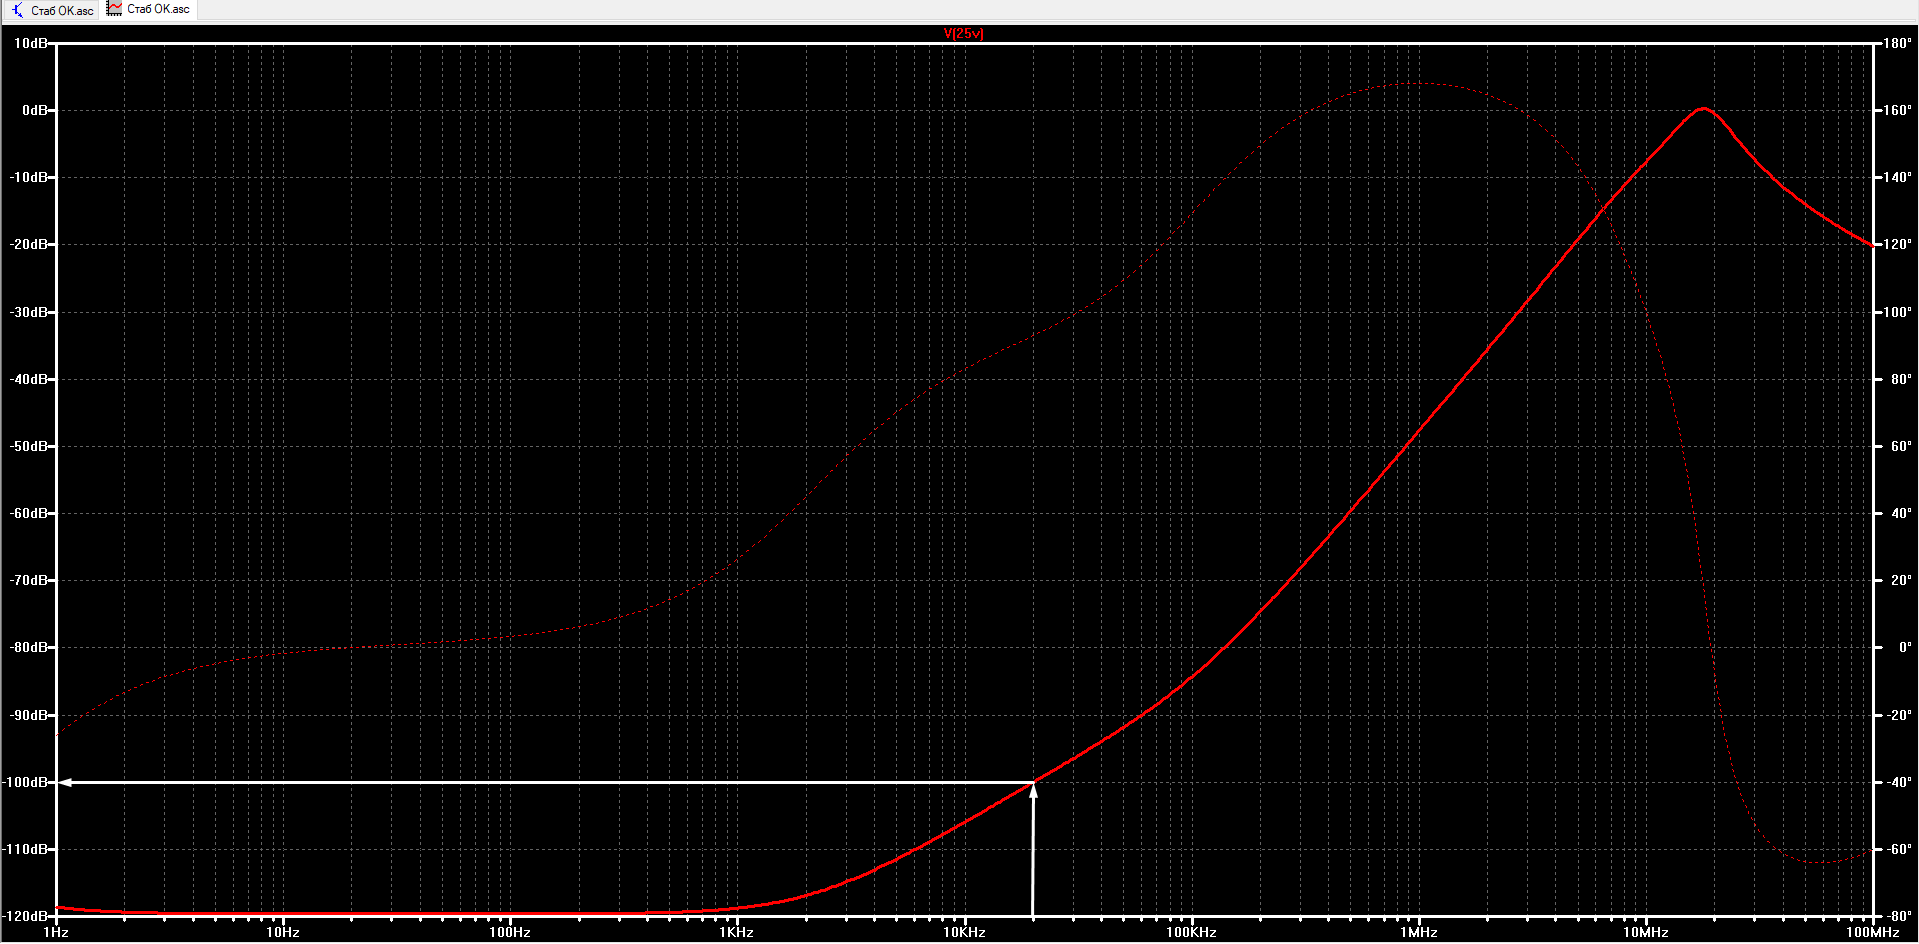
Task: Click the "-80°" phase axis label
Action: (1898, 916)
